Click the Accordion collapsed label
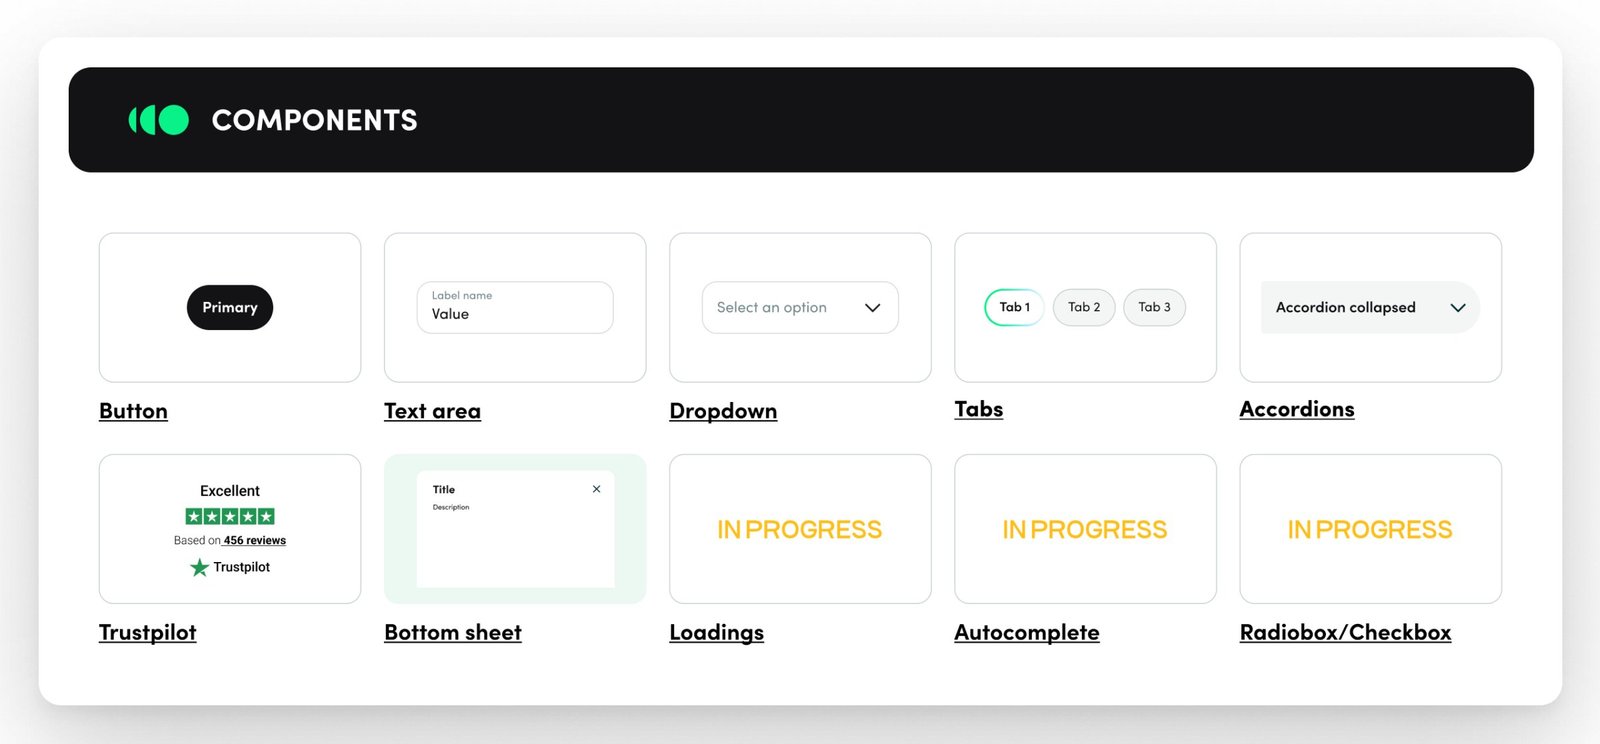 coord(1345,308)
